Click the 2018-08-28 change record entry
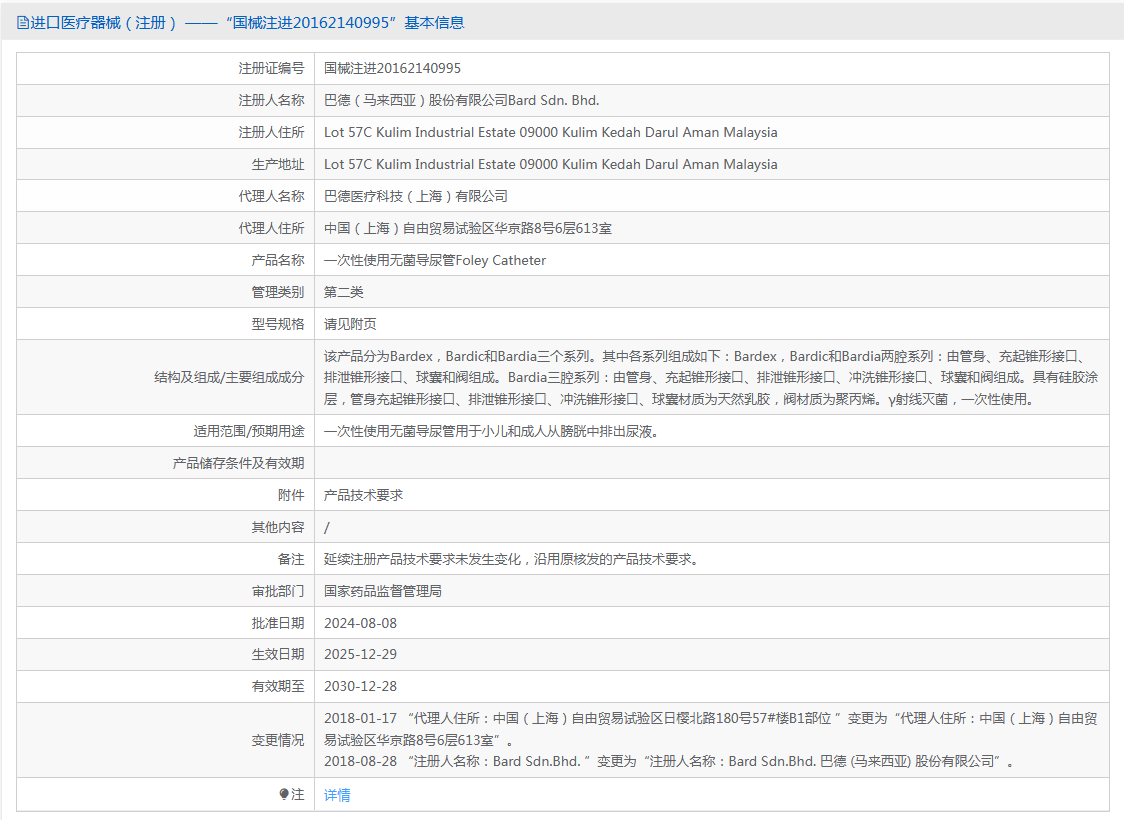The height and width of the screenshot is (820, 1124). (669, 761)
